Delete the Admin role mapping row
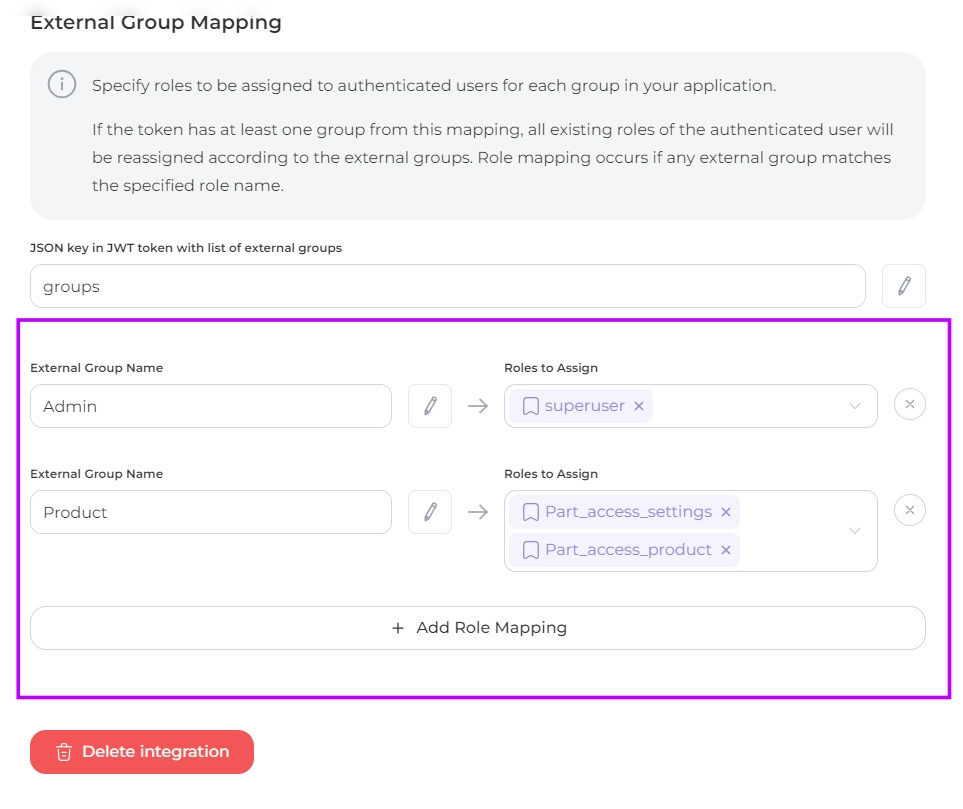 click(x=909, y=404)
